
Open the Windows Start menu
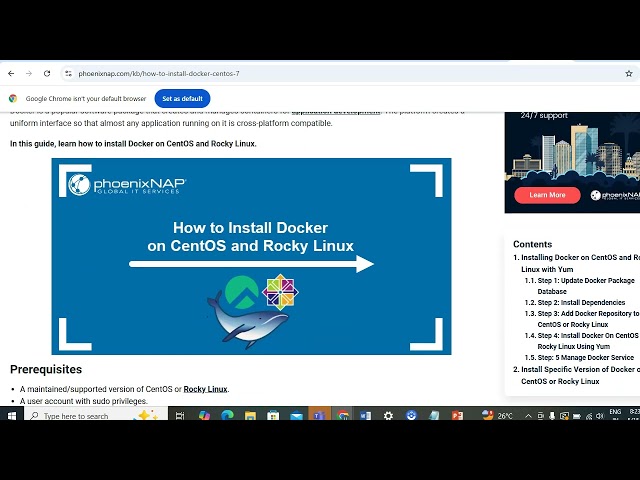click(11, 415)
